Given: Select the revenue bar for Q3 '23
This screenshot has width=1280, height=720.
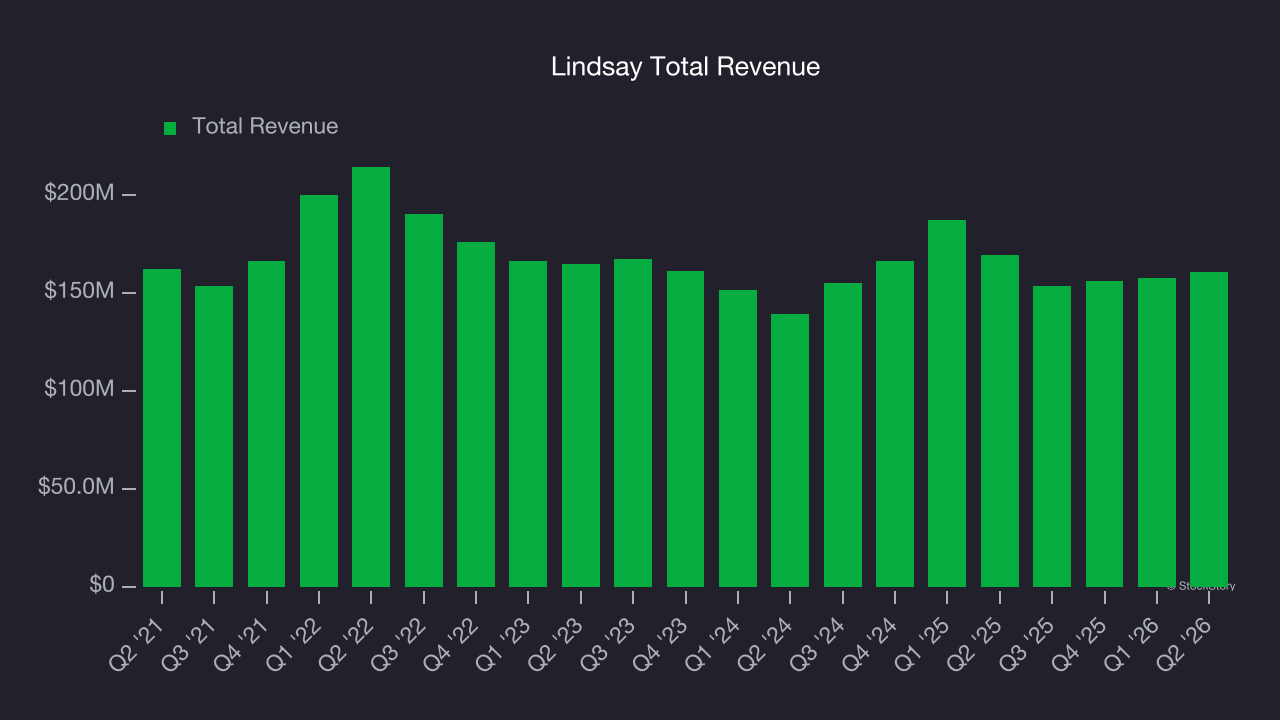Looking at the screenshot, I should pos(633,423).
